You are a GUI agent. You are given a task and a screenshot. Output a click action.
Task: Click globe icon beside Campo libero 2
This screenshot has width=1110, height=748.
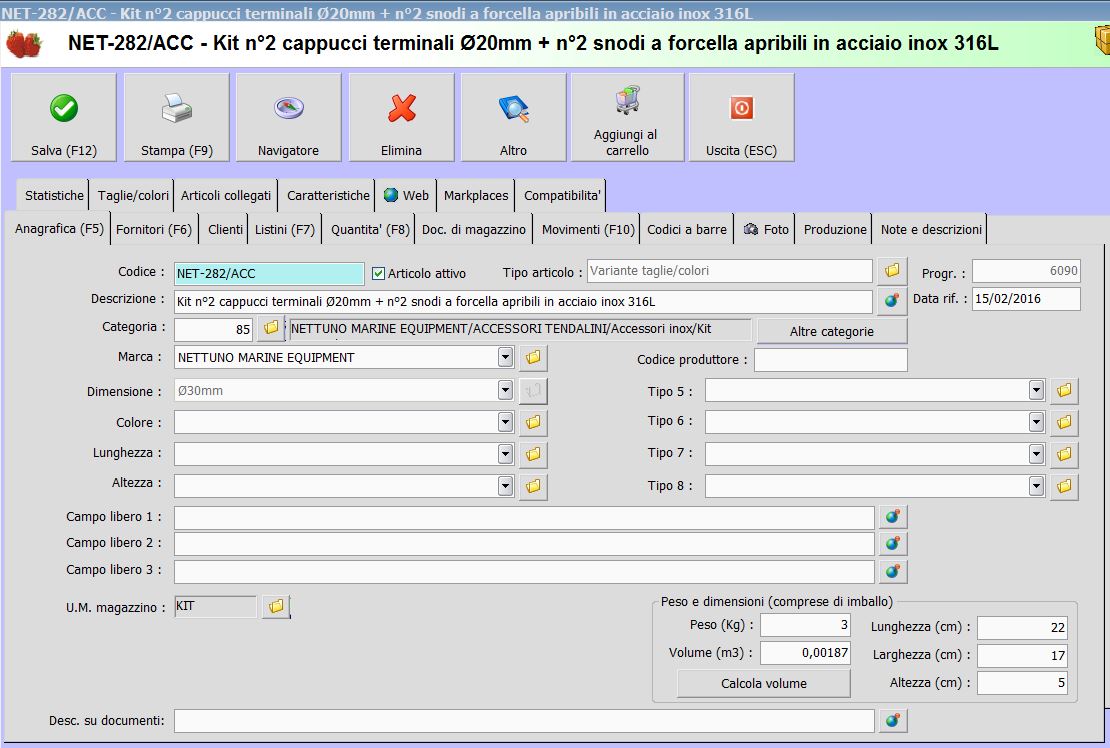(893, 543)
